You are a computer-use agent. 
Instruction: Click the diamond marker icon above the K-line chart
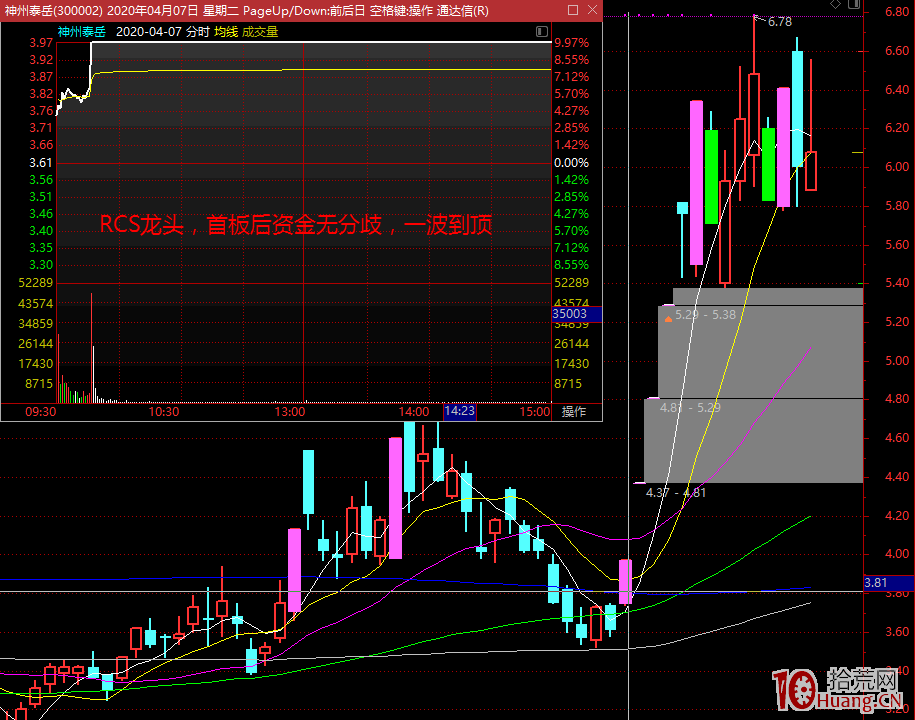pyautogui.click(x=836, y=4)
